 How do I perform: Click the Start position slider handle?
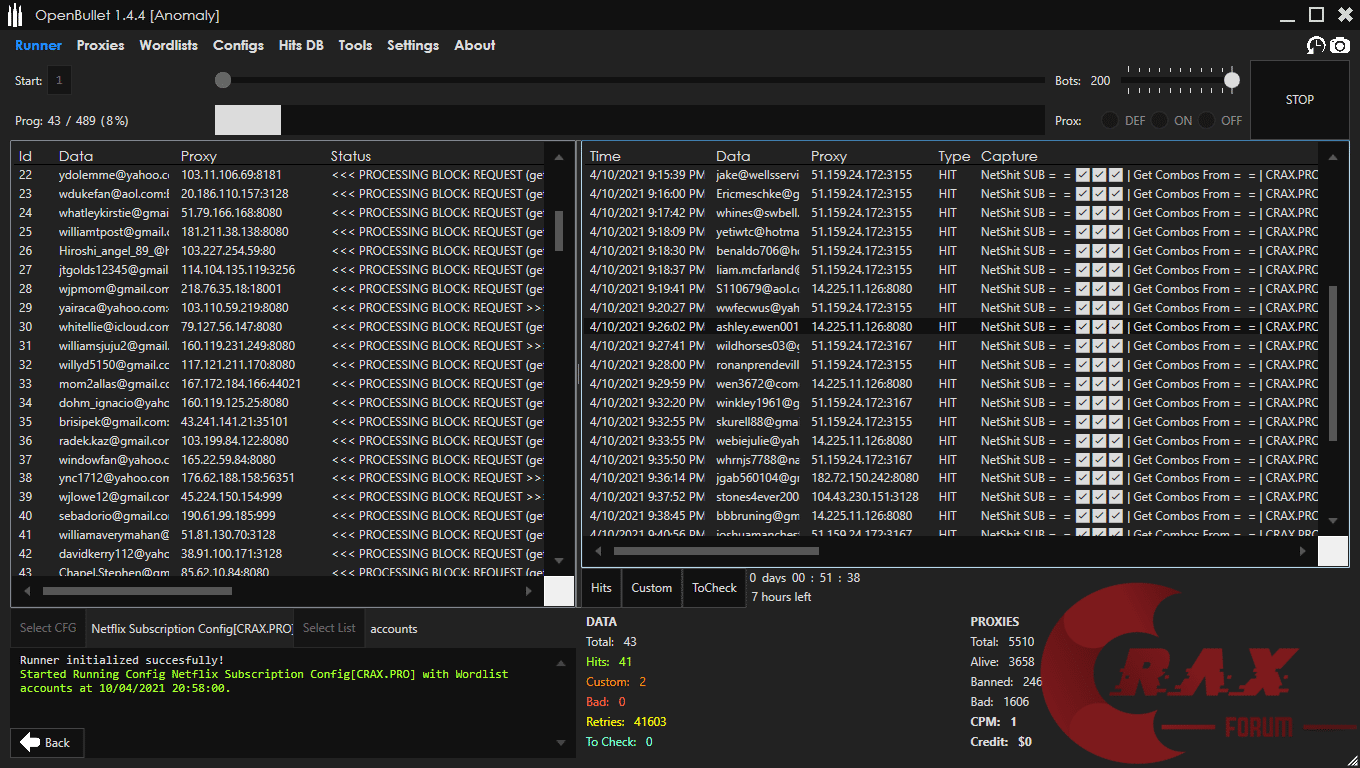pos(223,80)
